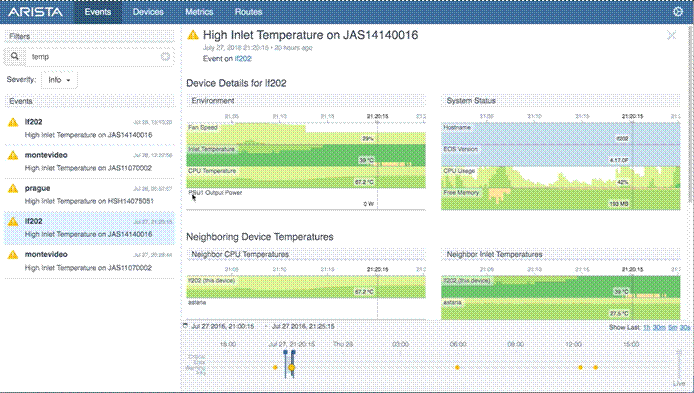Click the Fan Speed chart row
This screenshot has width=694, height=393.
(306, 134)
